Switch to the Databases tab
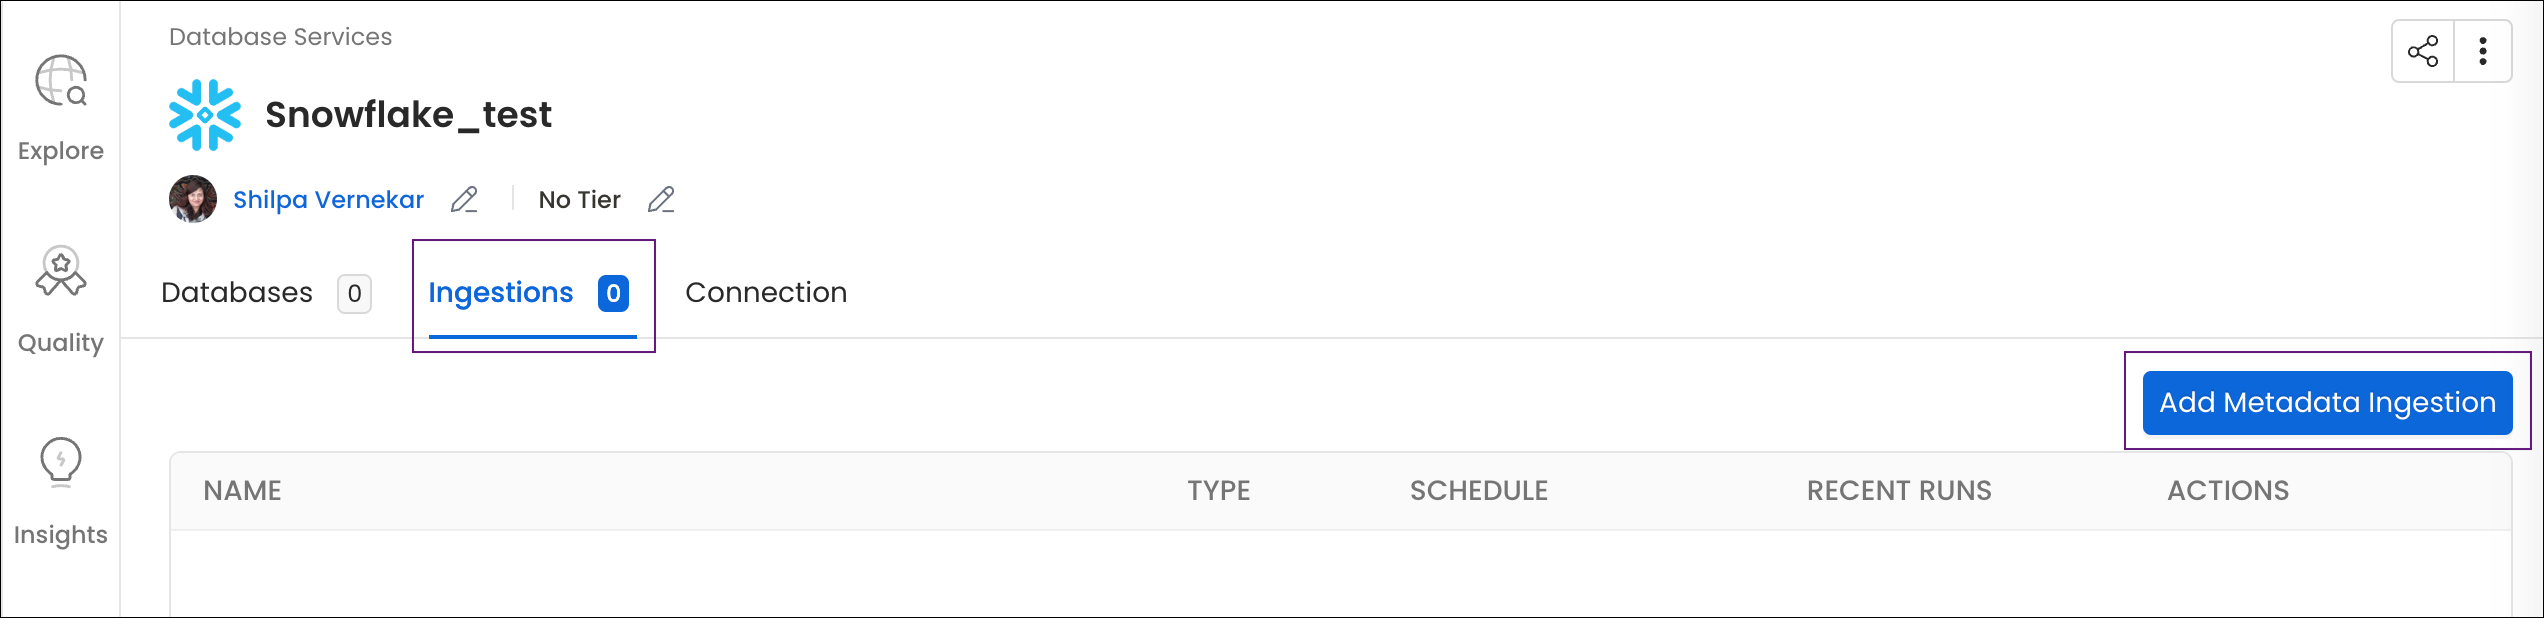This screenshot has width=2544, height=618. 236,292
